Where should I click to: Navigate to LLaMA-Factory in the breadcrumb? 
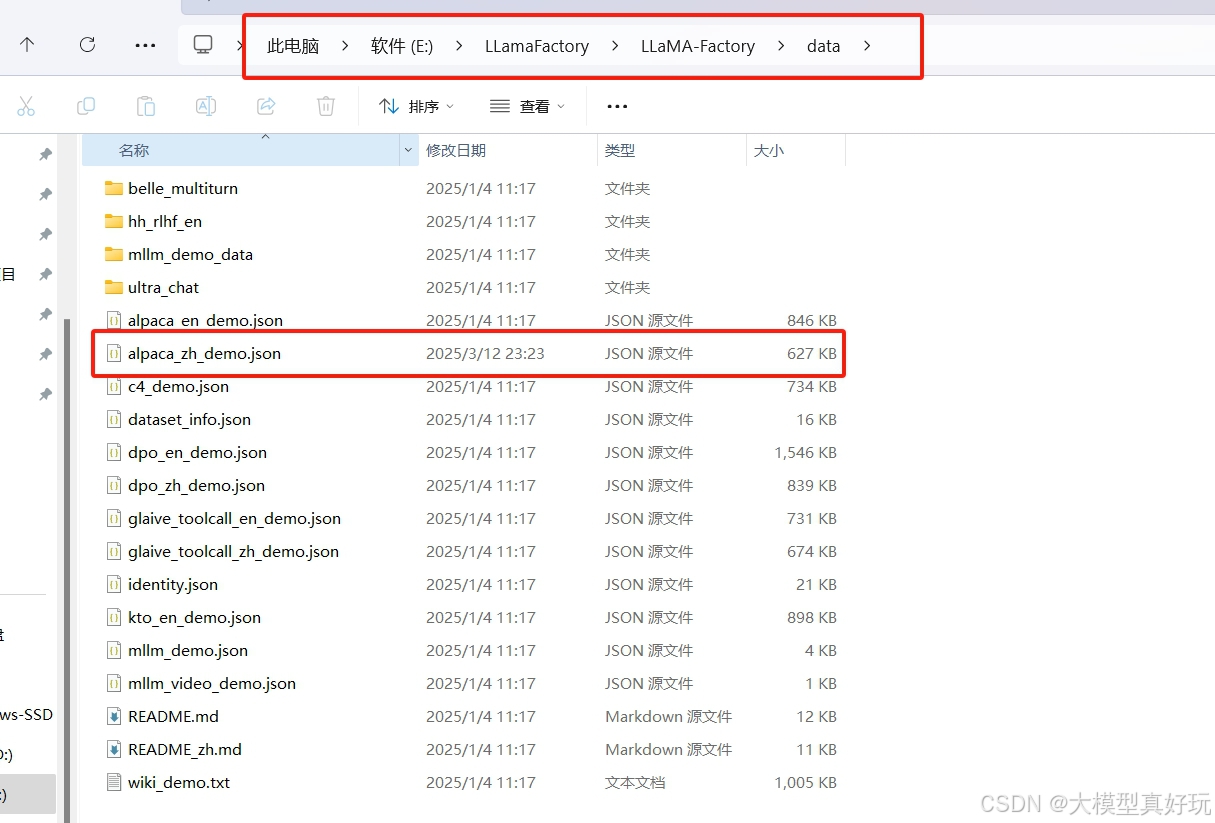[698, 46]
